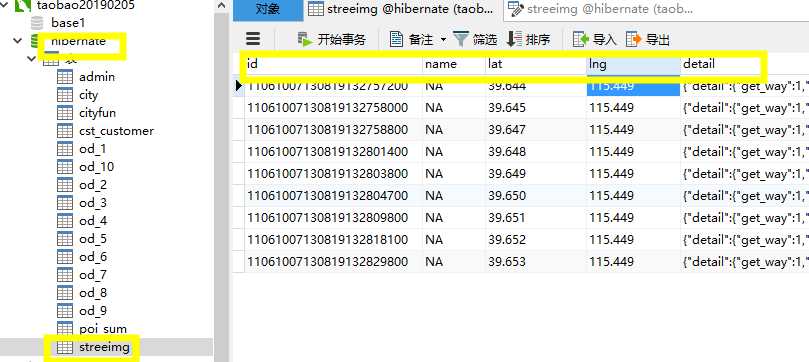This screenshot has width=809, height=362.
Task: Click the import (导入) icon
Action: coord(581,39)
